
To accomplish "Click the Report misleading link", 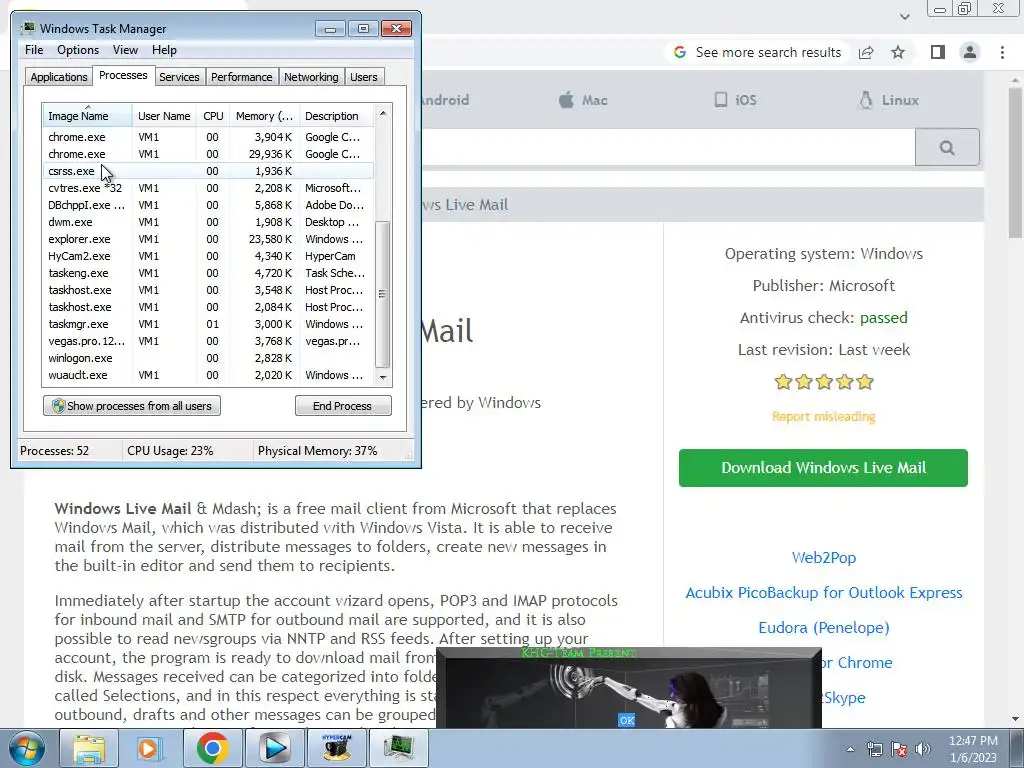I will point(824,417).
